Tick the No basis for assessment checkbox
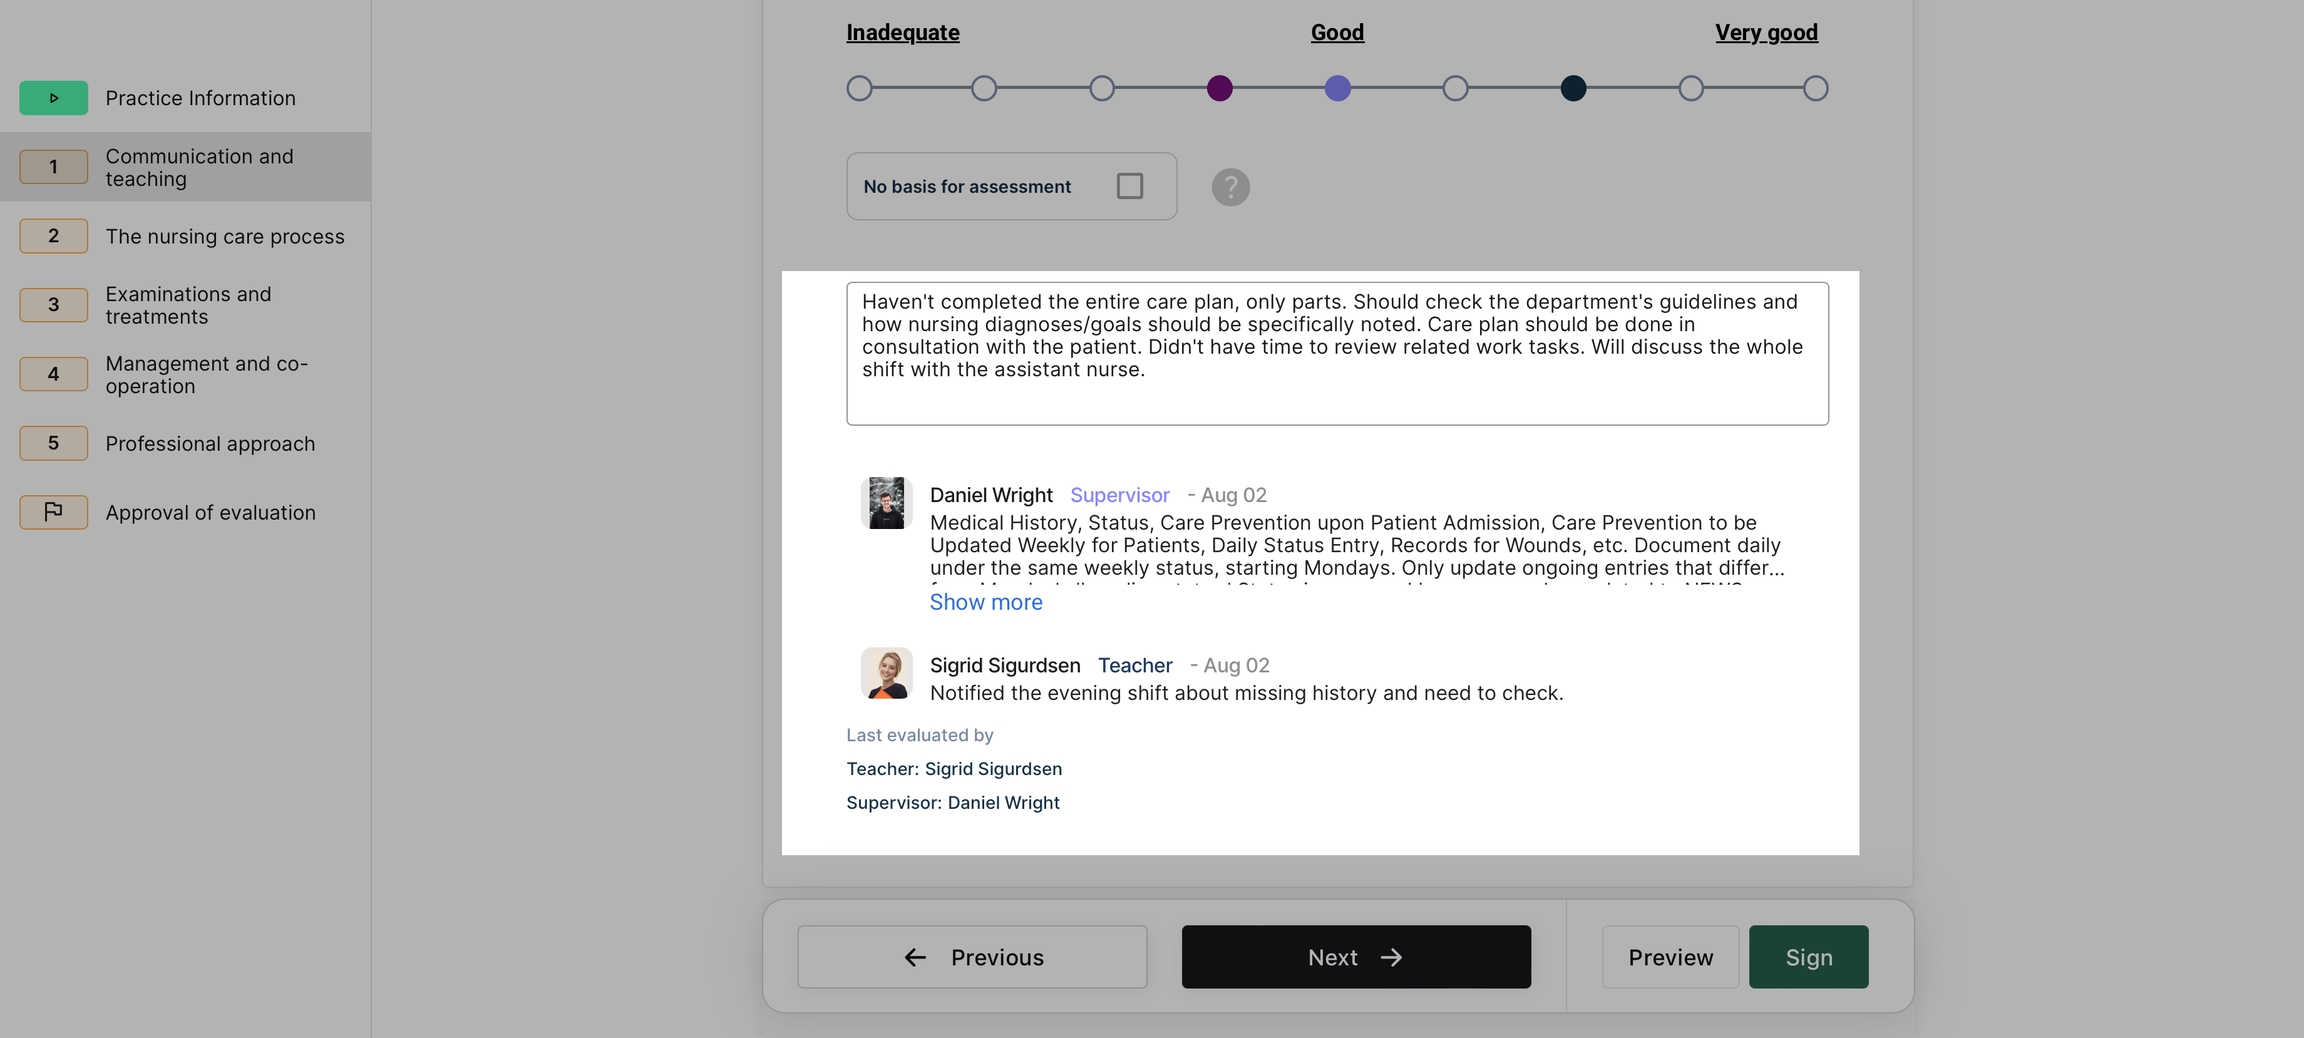 coord(1129,186)
